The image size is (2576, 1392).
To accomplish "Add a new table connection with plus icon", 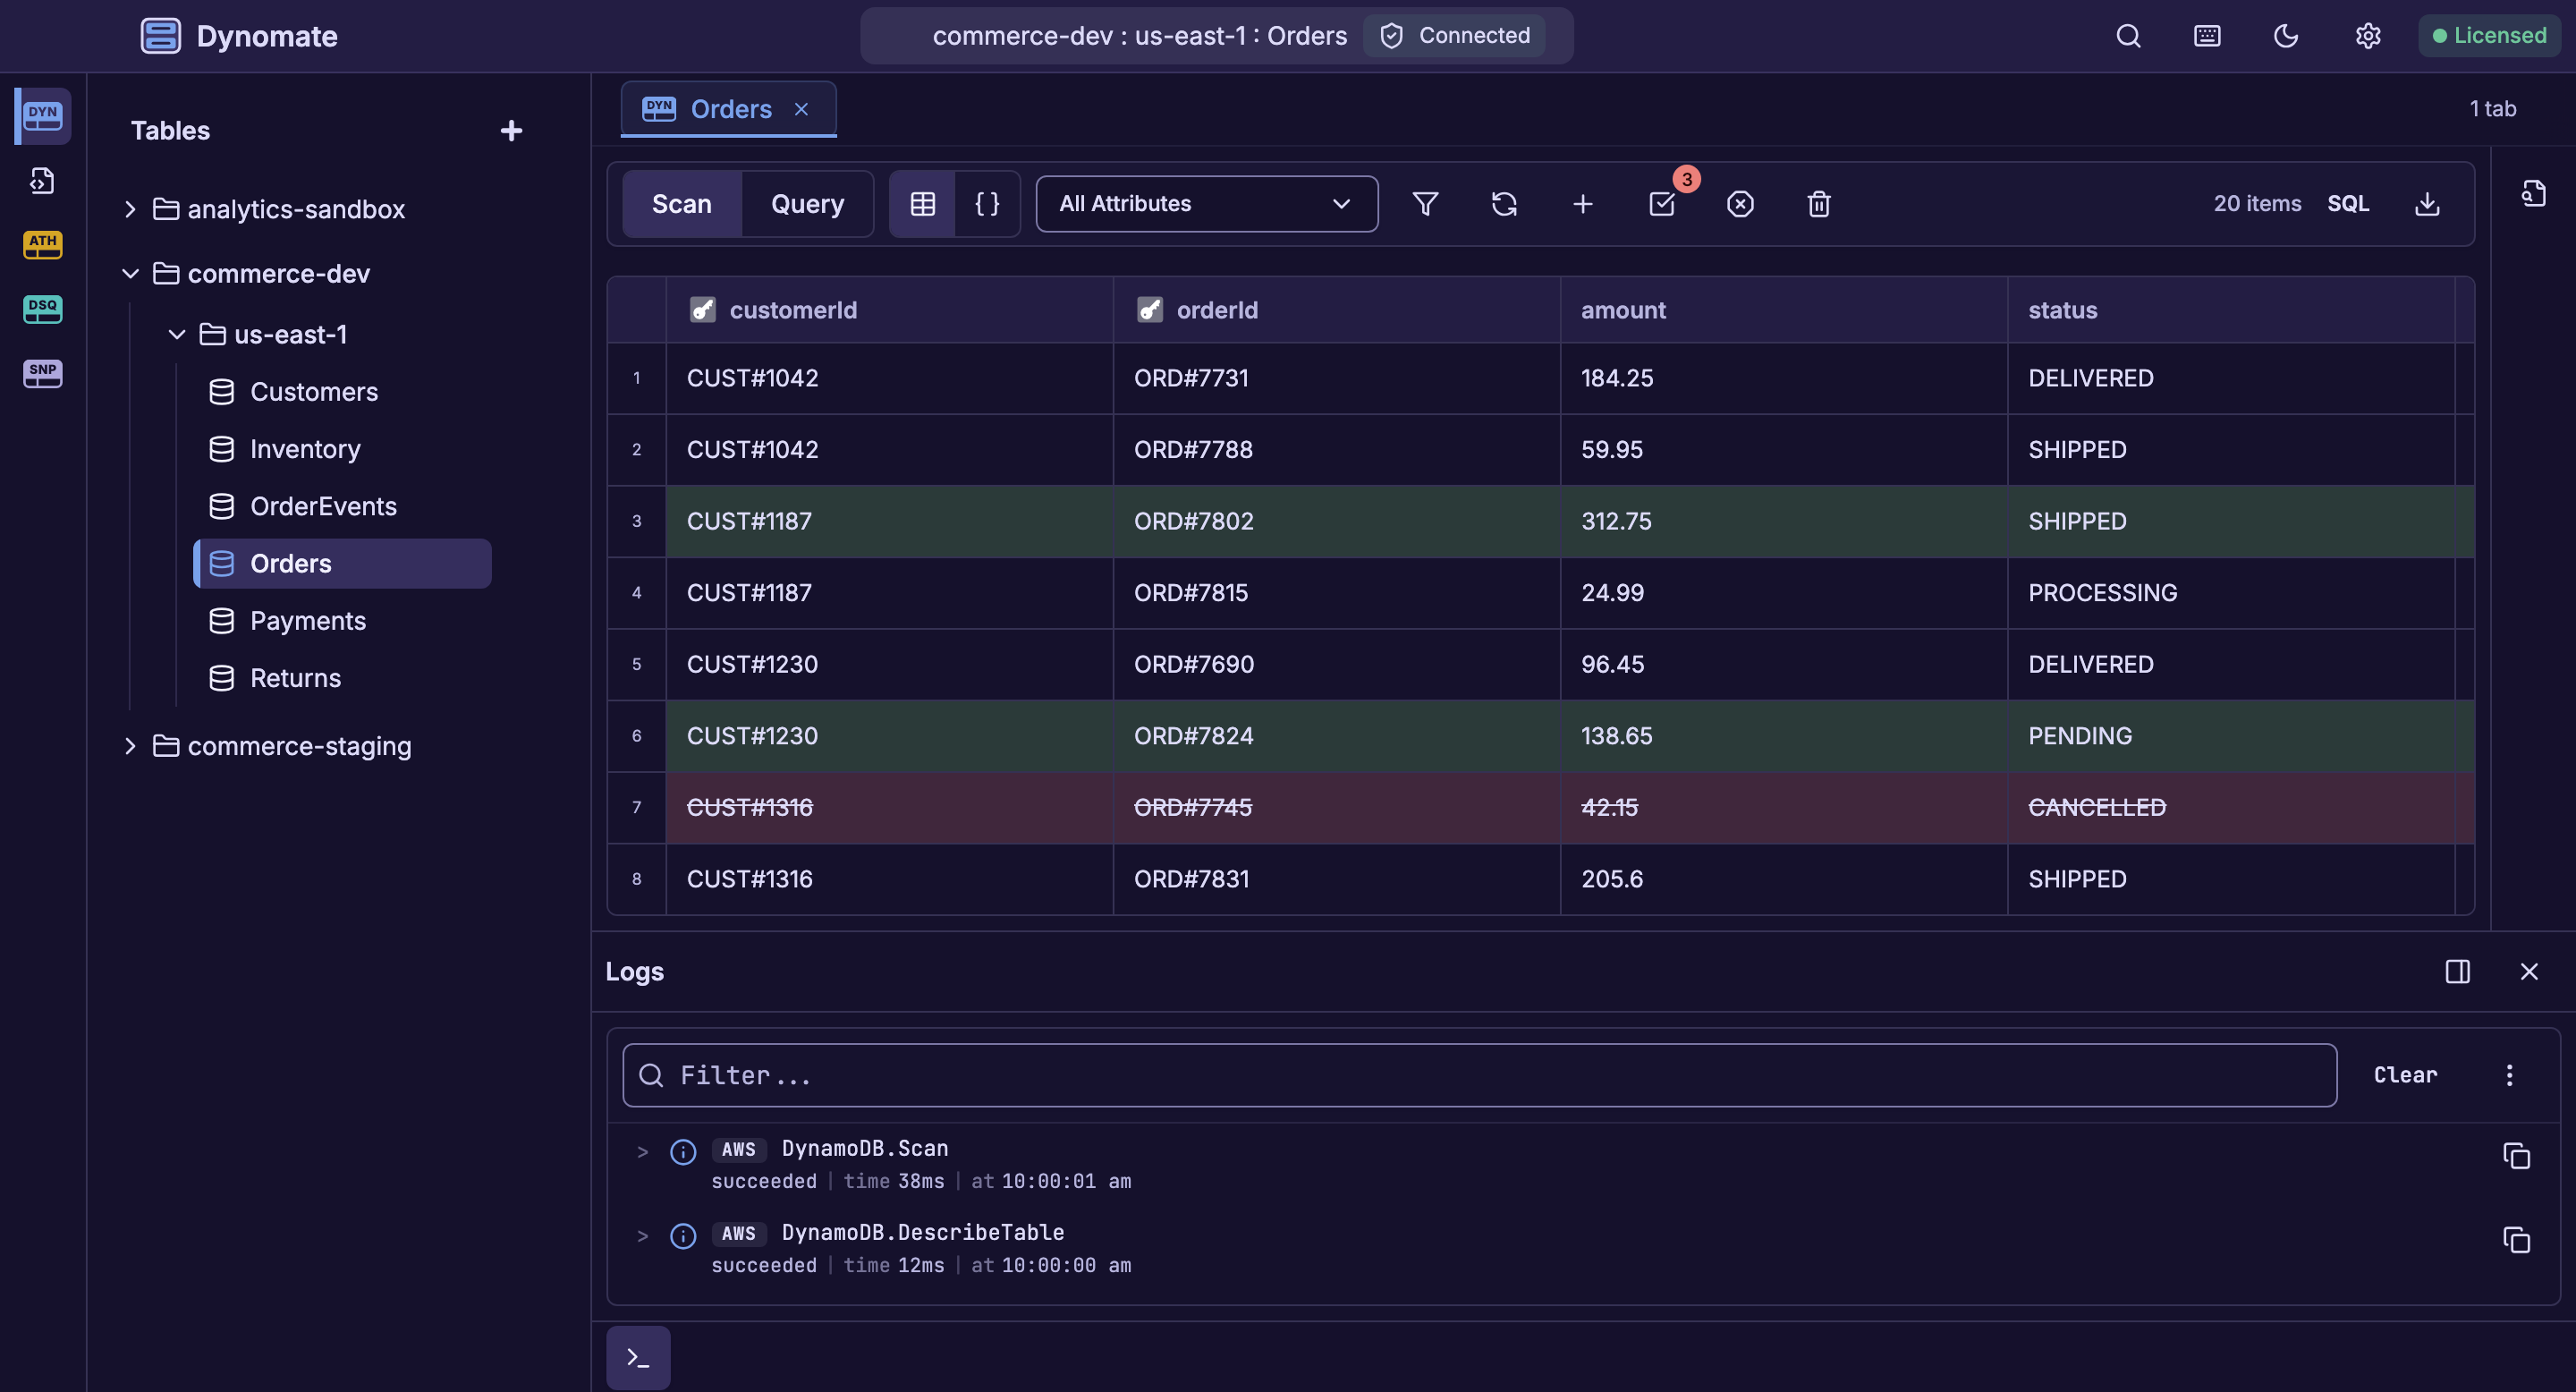I will [x=511, y=131].
